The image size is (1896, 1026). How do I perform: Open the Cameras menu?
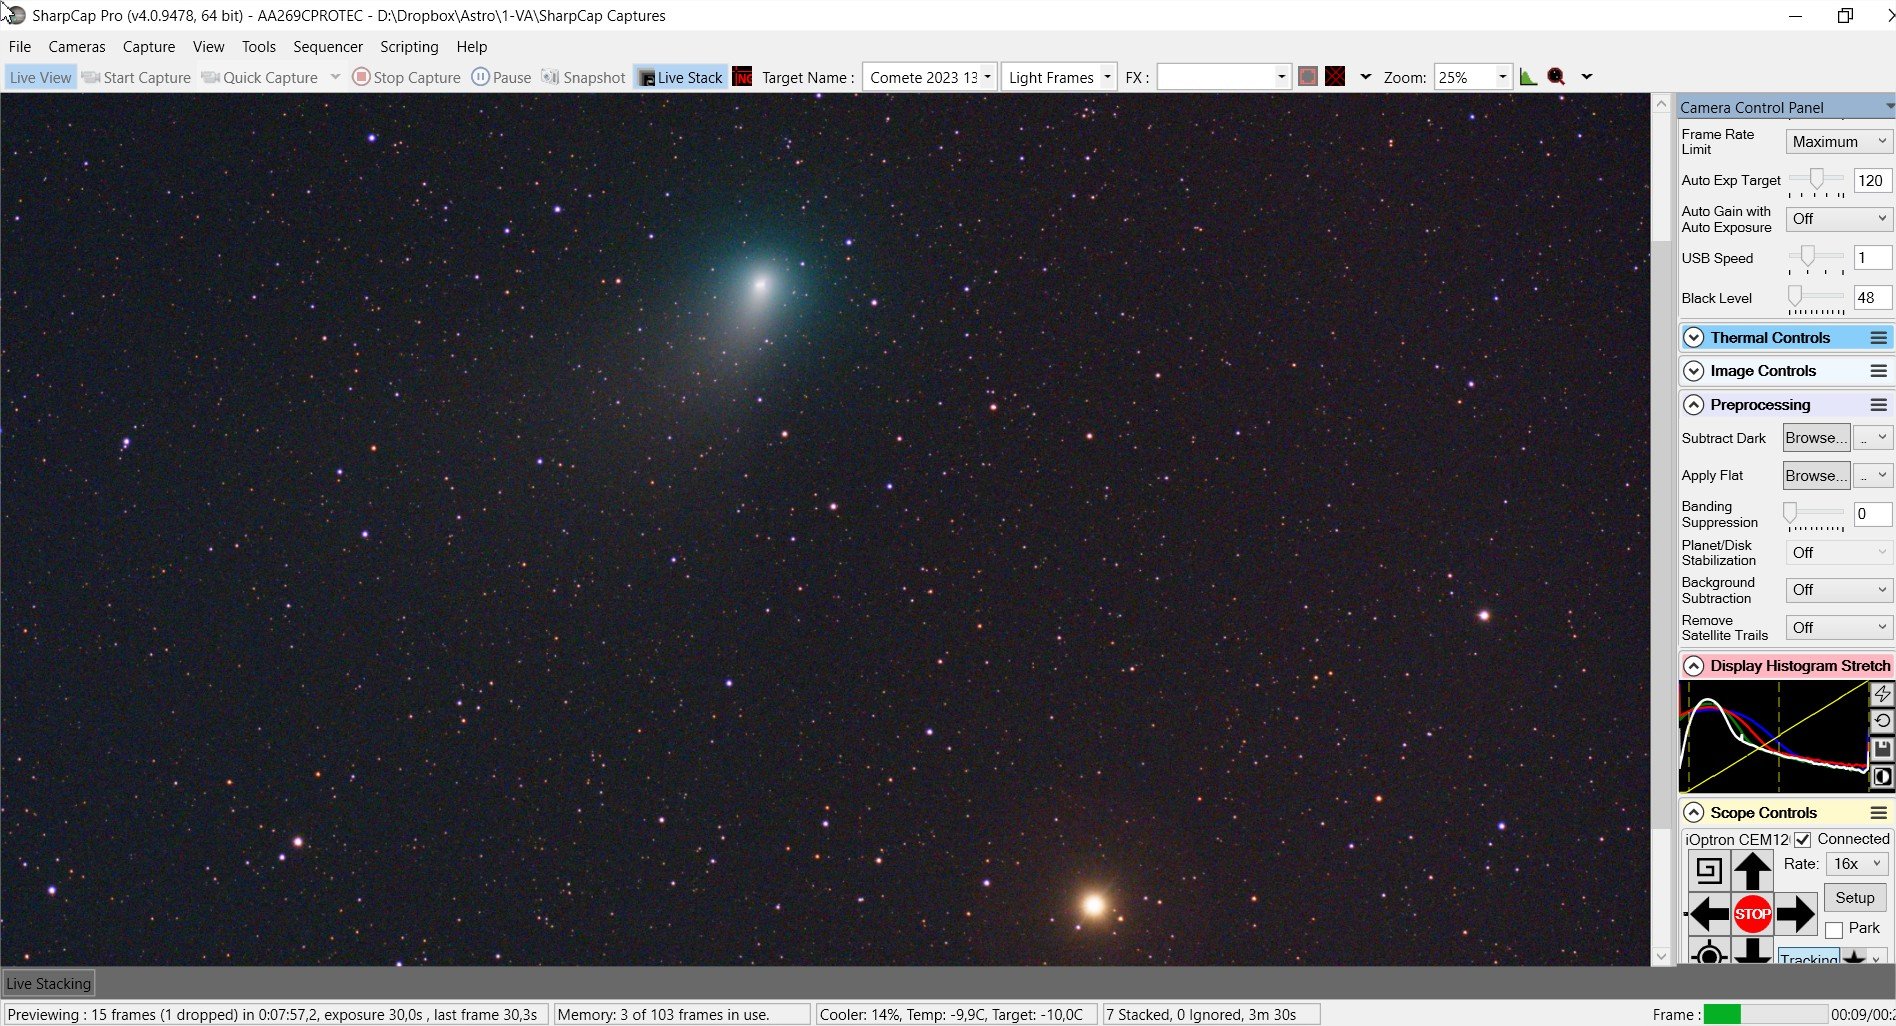click(x=77, y=47)
